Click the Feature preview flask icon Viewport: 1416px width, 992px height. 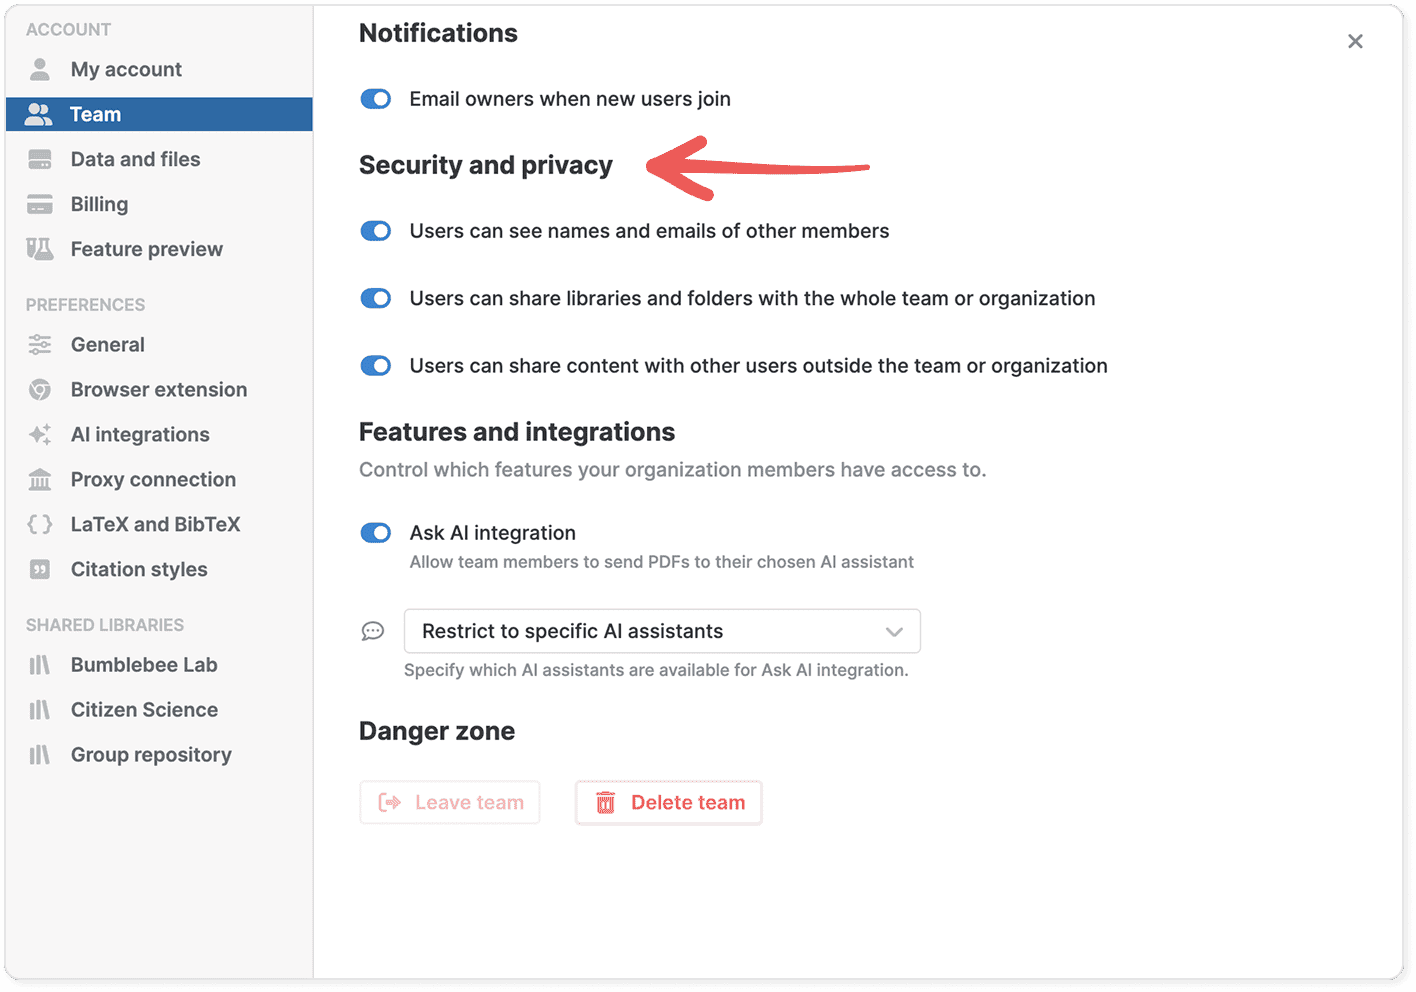(x=40, y=249)
